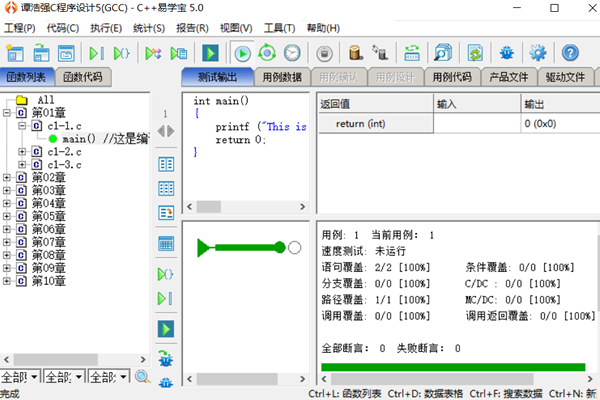The height and width of the screenshot is (400, 600).
Task: Switch to the 驱动文件 tab
Action: (x=566, y=77)
